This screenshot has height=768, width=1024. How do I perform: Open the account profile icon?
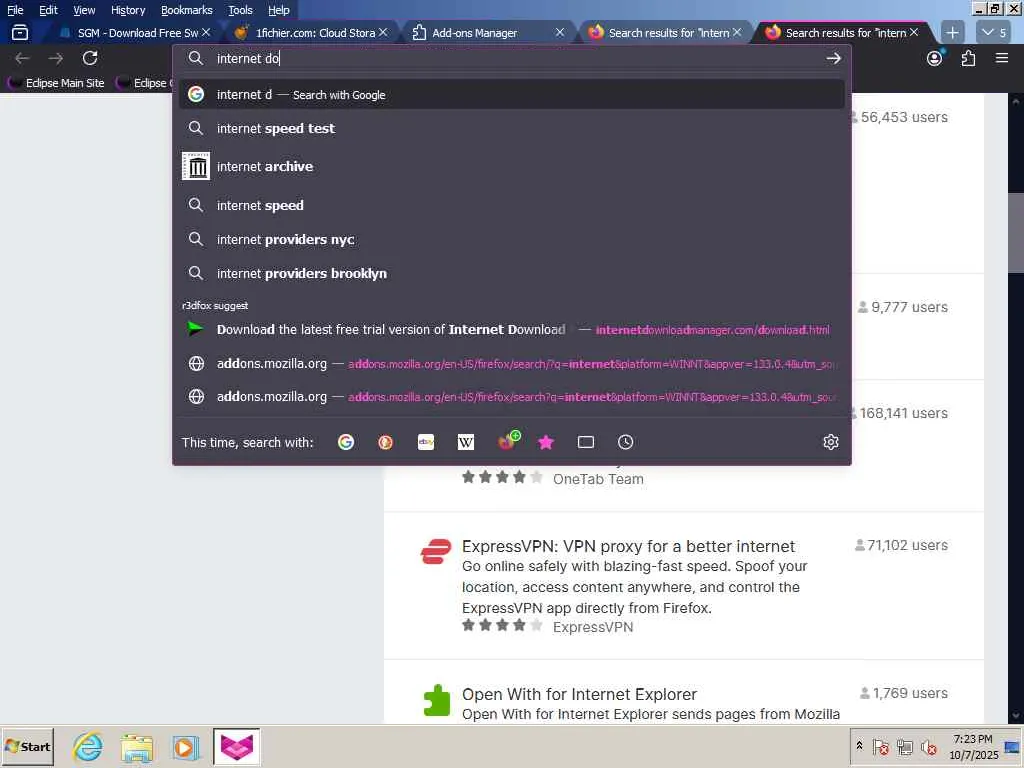point(935,57)
